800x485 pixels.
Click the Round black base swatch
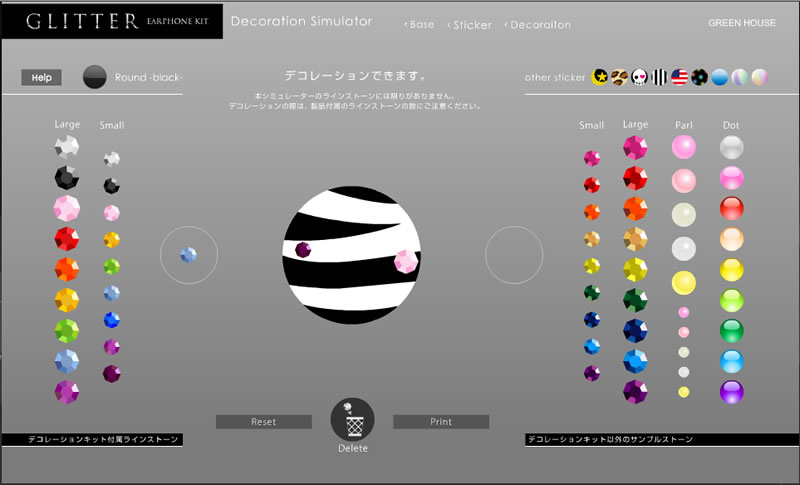[x=95, y=78]
